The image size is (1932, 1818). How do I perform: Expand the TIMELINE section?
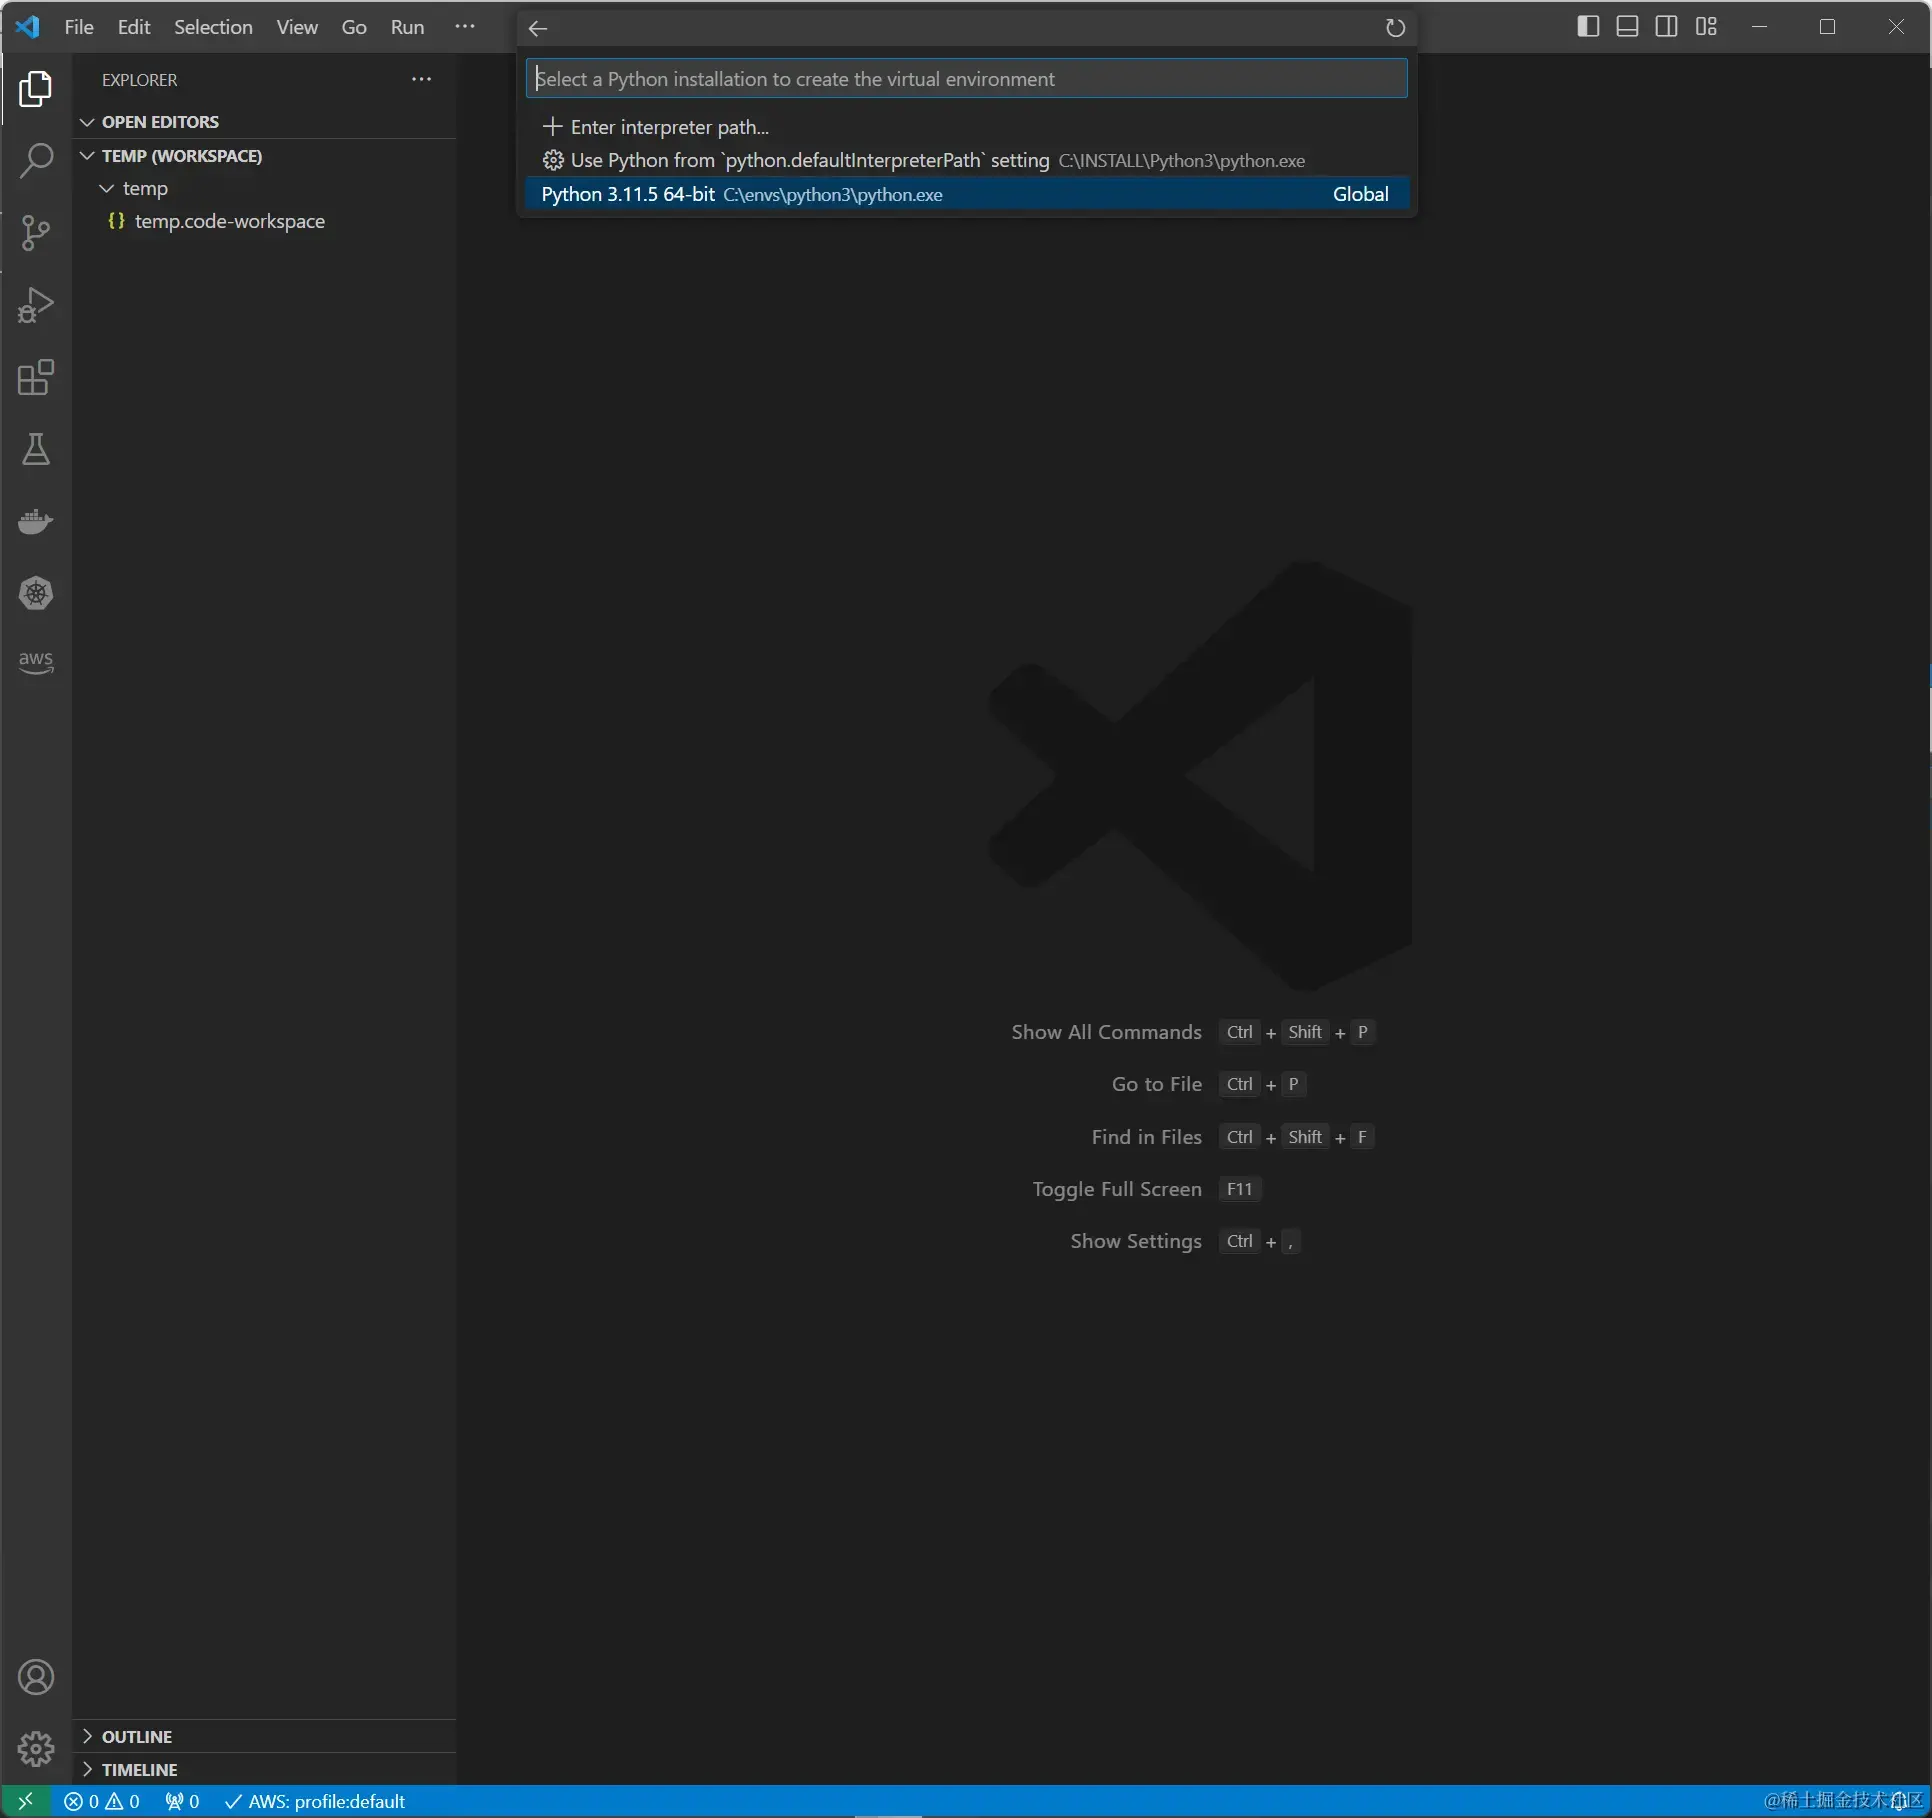(139, 1770)
